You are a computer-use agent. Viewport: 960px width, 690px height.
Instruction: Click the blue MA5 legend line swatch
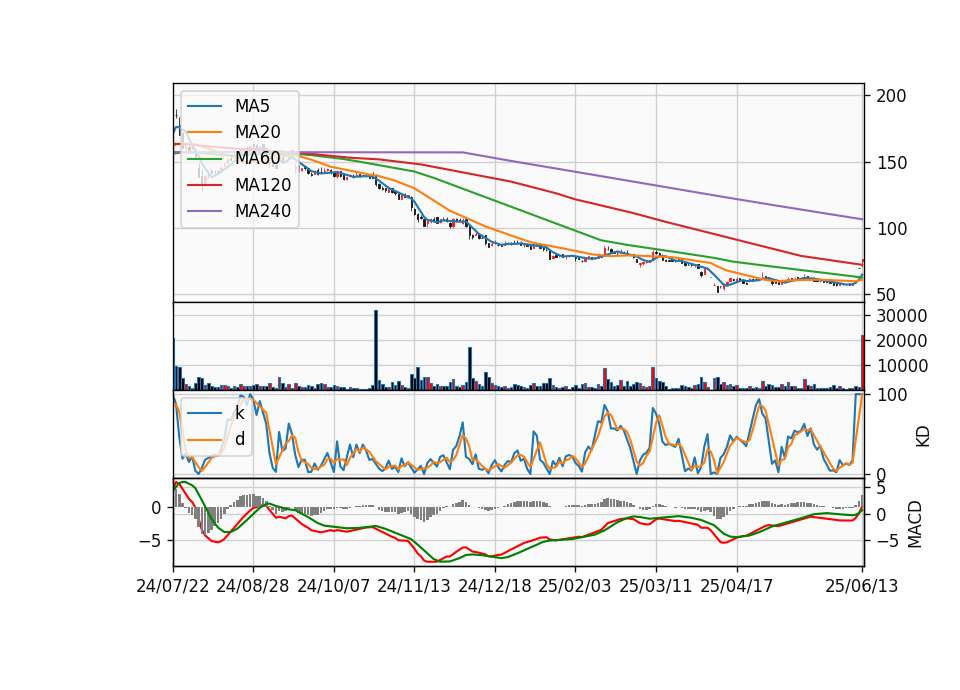point(204,106)
